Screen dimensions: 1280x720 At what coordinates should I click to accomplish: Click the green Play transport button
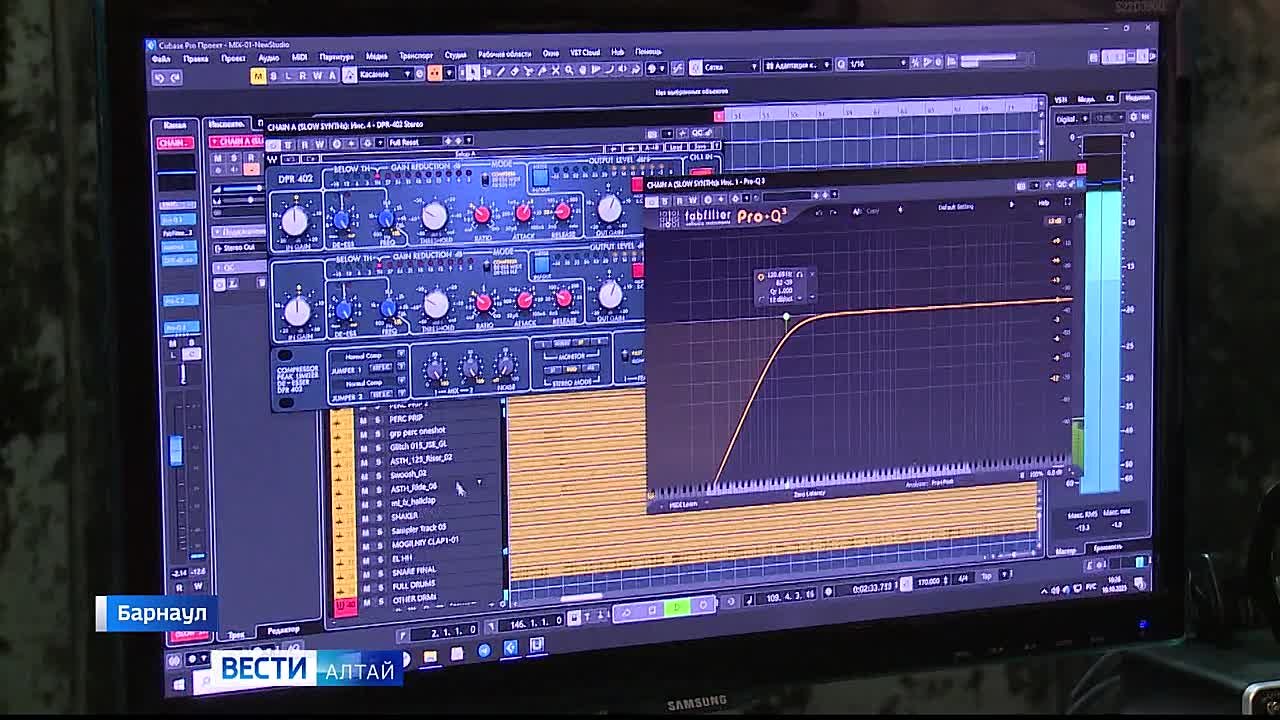tap(677, 606)
